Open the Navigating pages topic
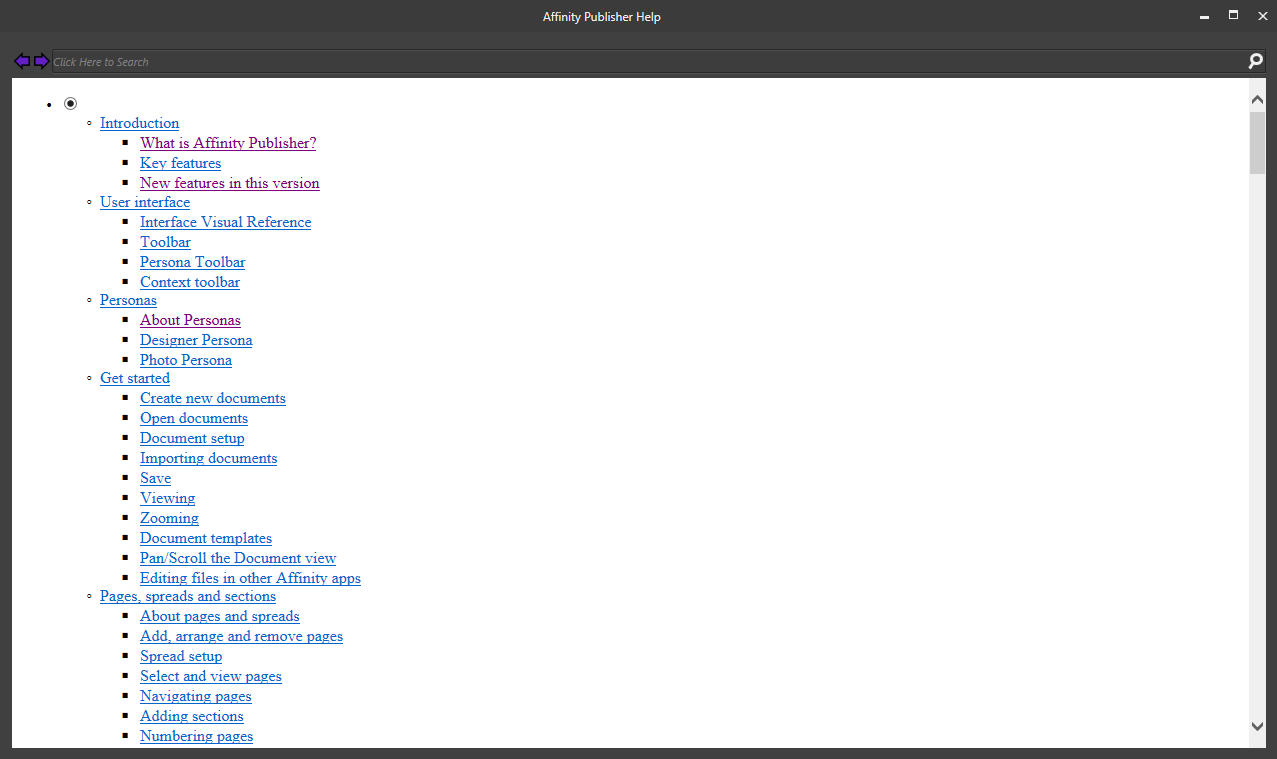The width and height of the screenshot is (1277, 759). coord(196,696)
